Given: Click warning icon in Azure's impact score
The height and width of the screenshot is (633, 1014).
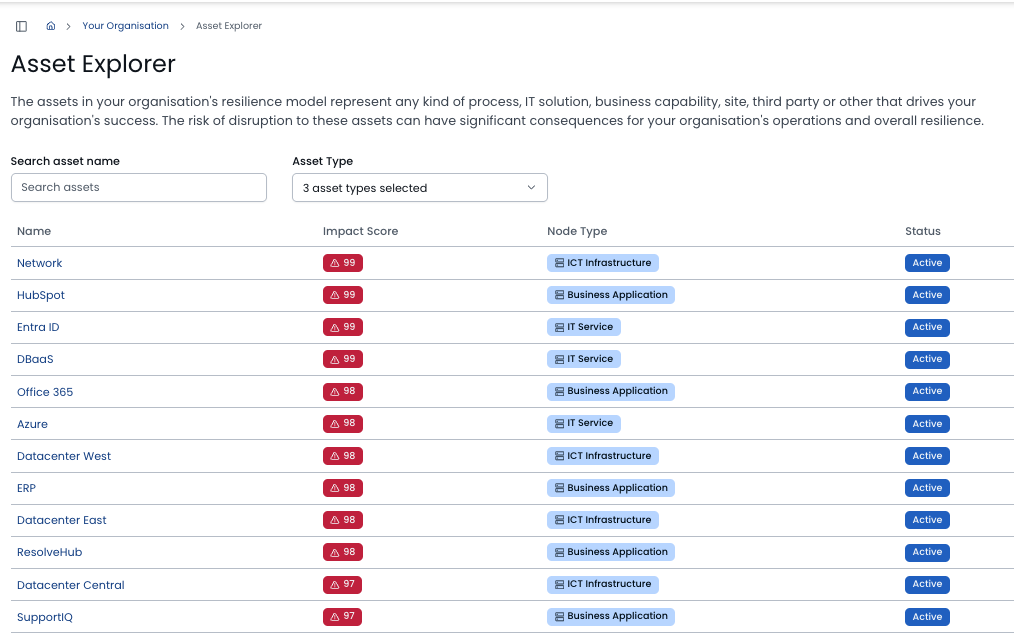Looking at the screenshot, I should coord(335,424).
